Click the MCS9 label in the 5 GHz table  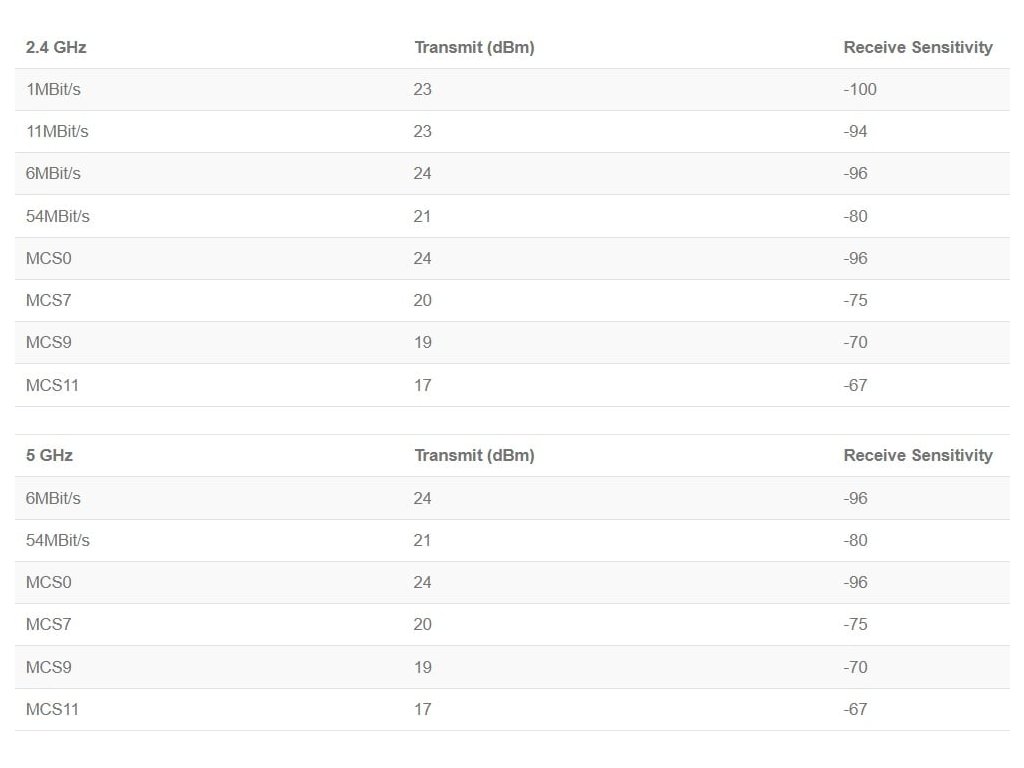click(x=48, y=667)
